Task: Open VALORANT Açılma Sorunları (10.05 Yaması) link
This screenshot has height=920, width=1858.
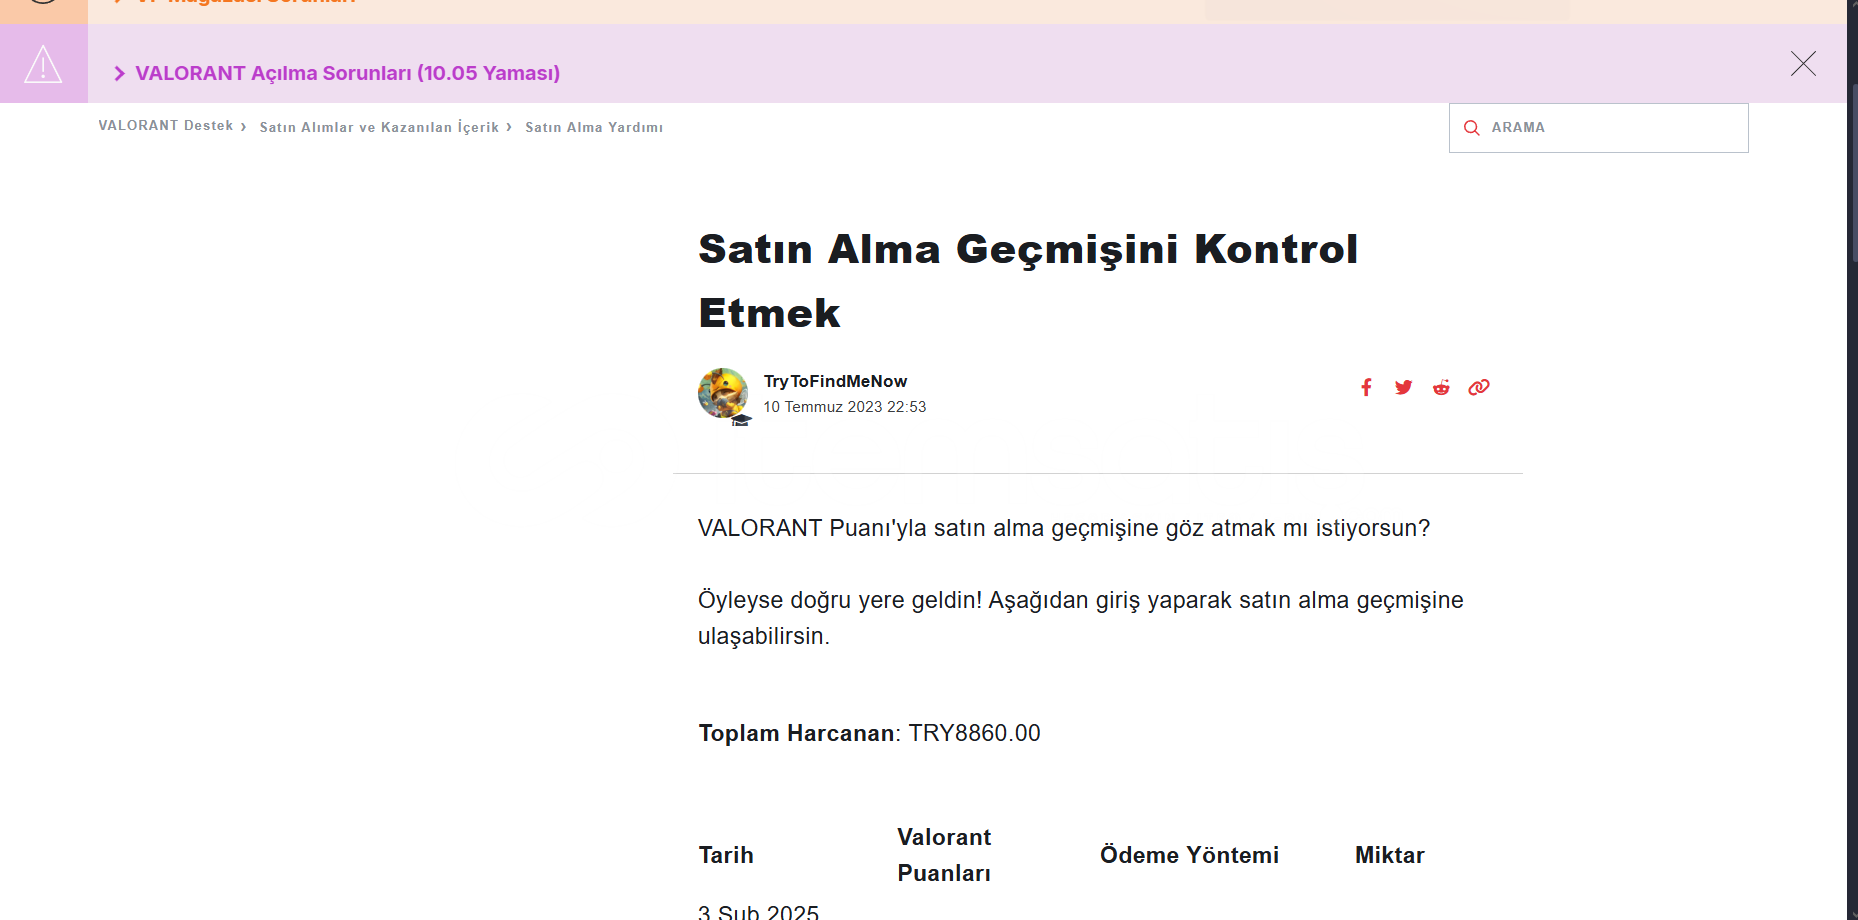Action: [348, 73]
